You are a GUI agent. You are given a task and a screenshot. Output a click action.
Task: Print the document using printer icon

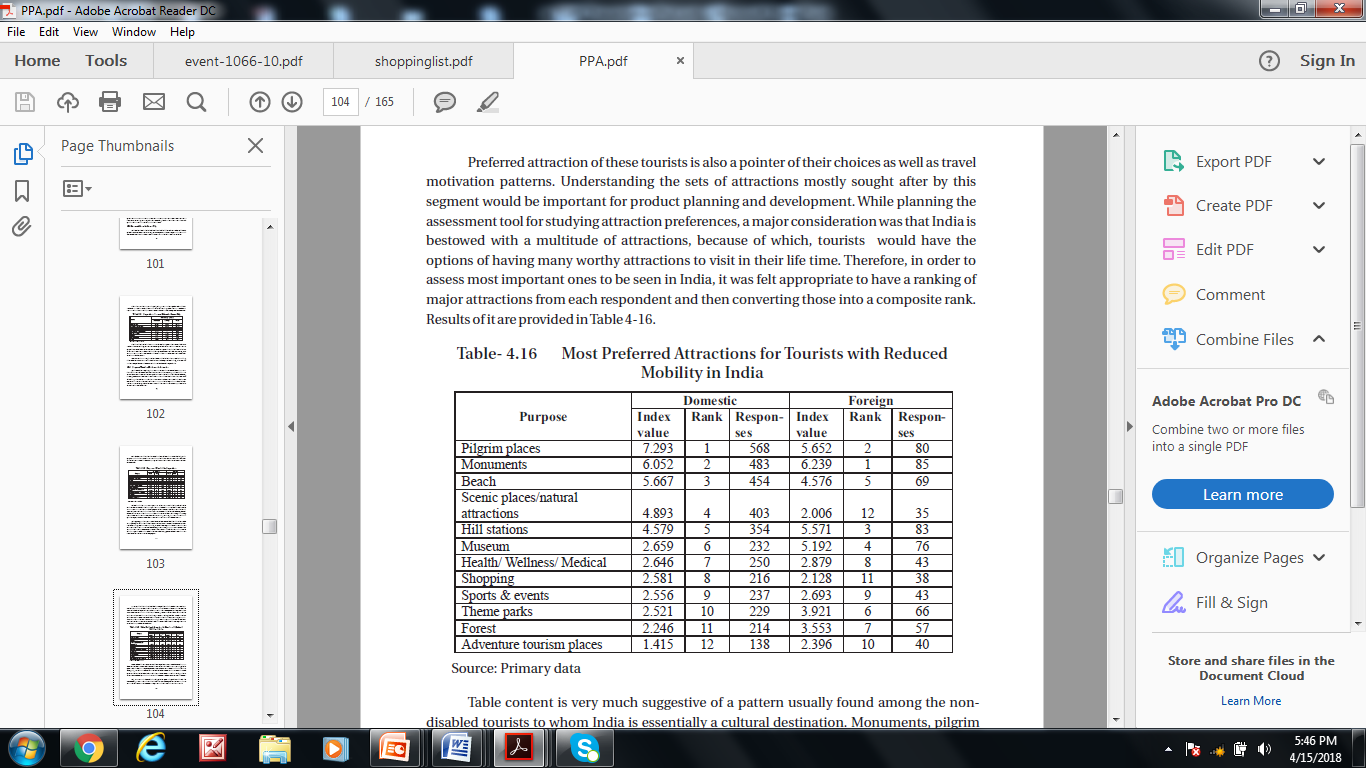tap(110, 102)
